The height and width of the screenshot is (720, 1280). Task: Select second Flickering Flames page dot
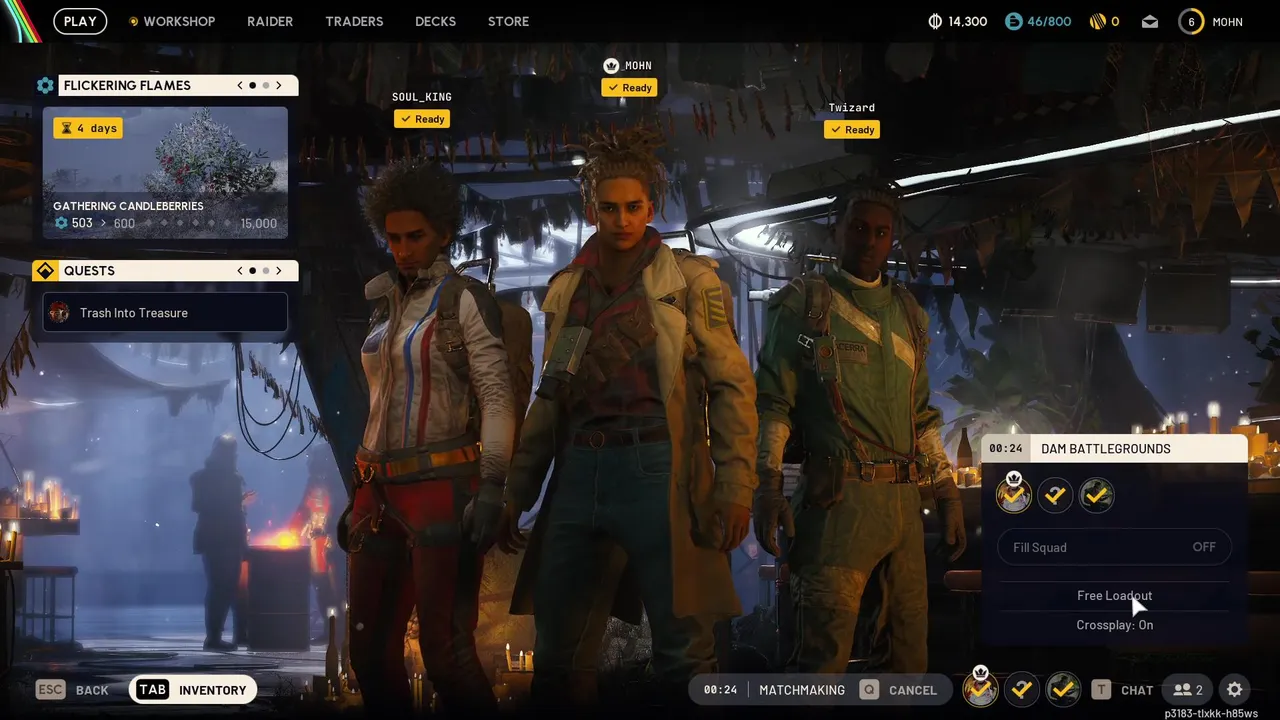(x=265, y=85)
